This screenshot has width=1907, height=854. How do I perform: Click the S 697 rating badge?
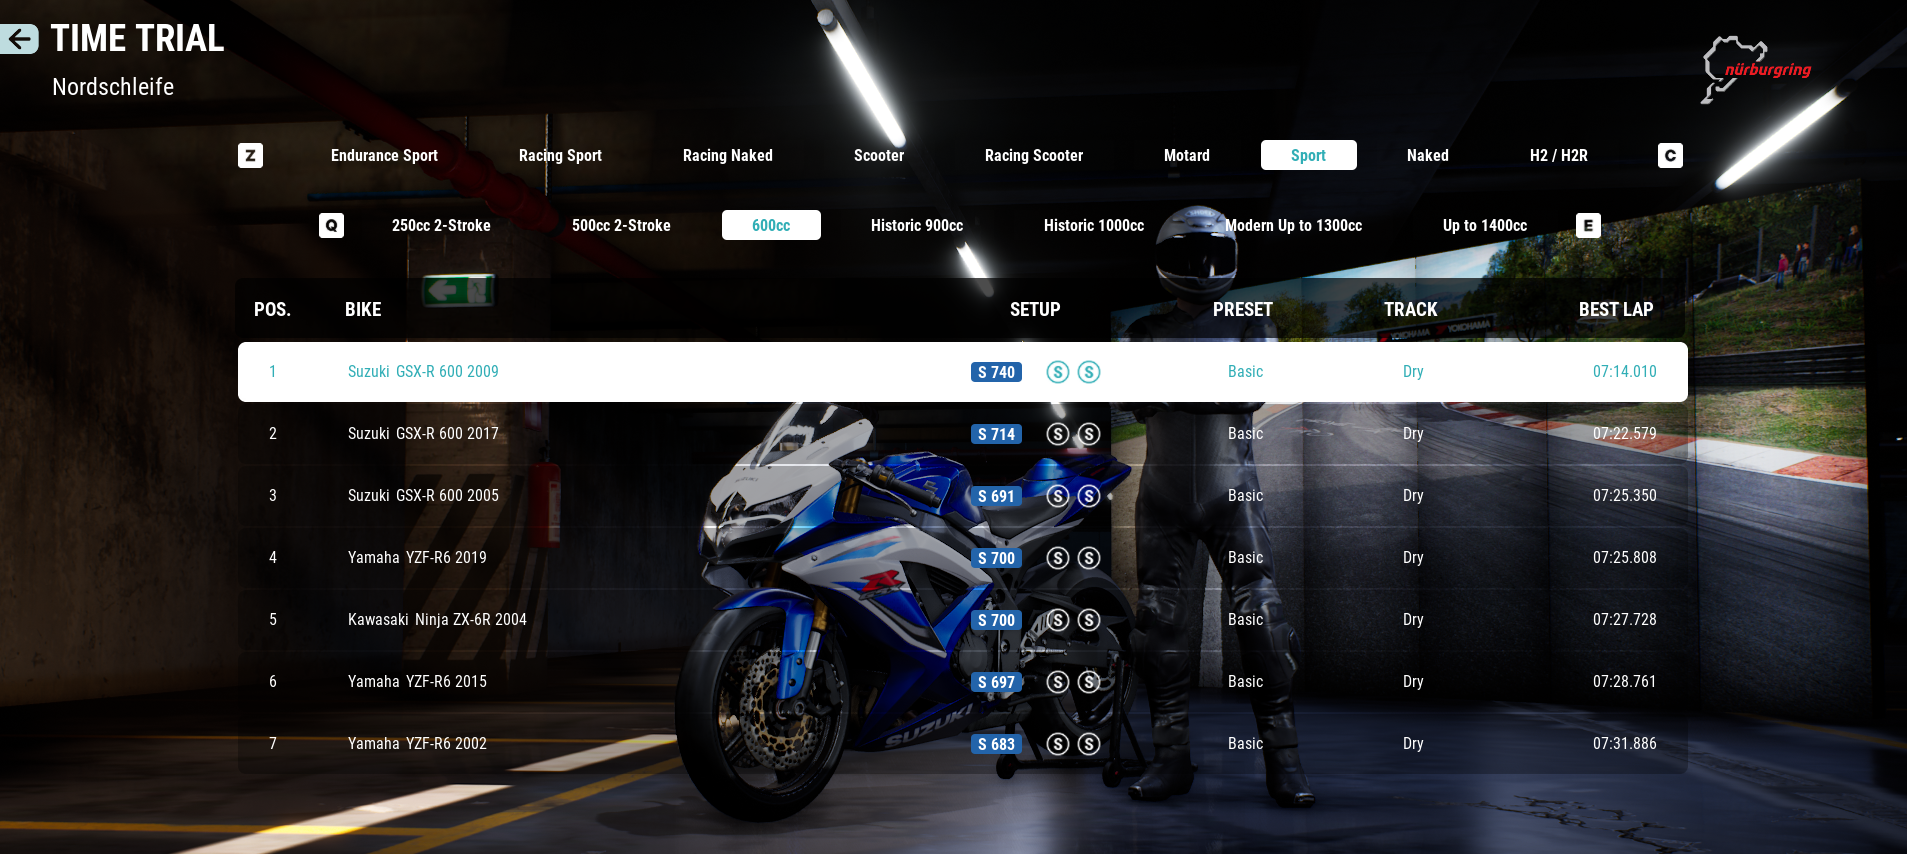(996, 682)
